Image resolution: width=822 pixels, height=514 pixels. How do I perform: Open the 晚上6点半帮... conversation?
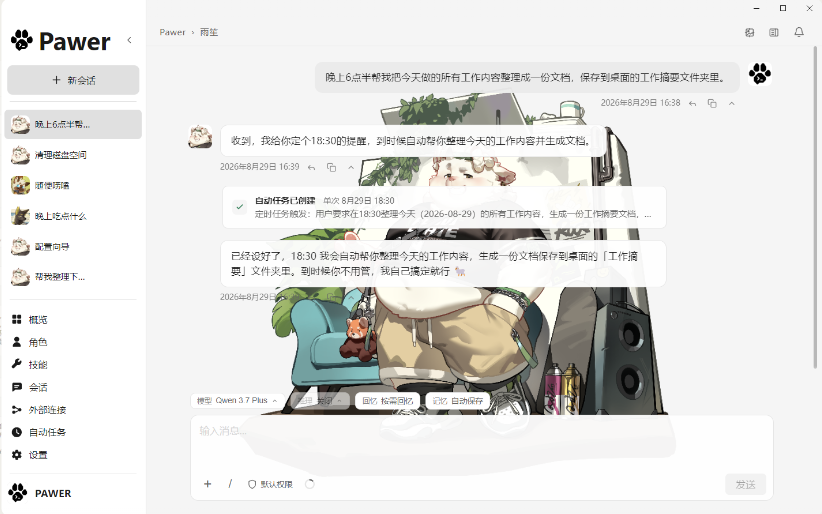point(73,124)
